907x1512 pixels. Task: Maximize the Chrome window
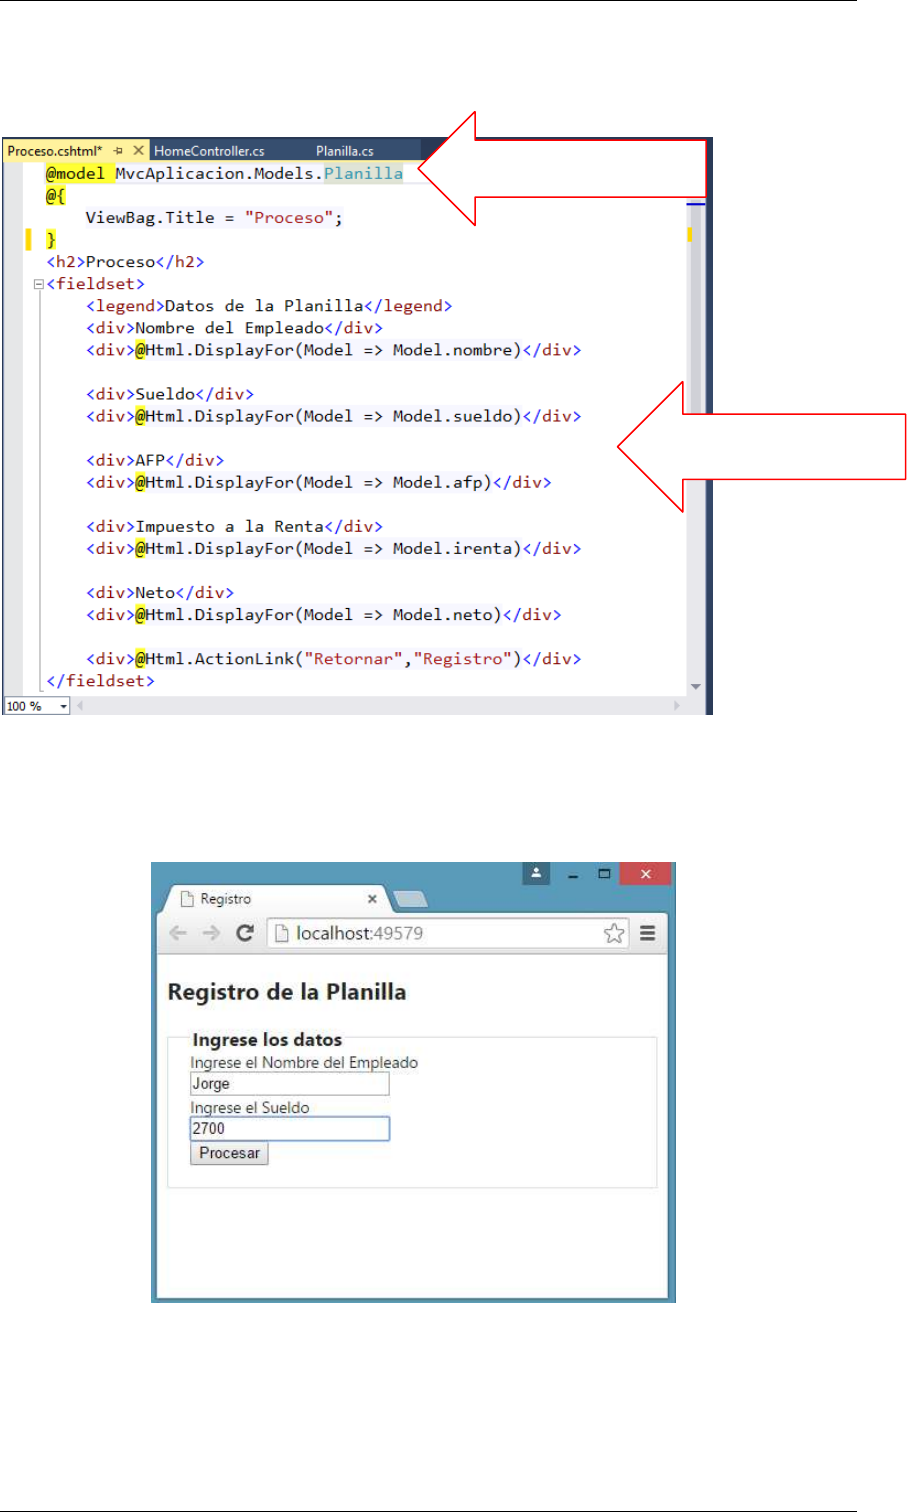coord(604,874)
